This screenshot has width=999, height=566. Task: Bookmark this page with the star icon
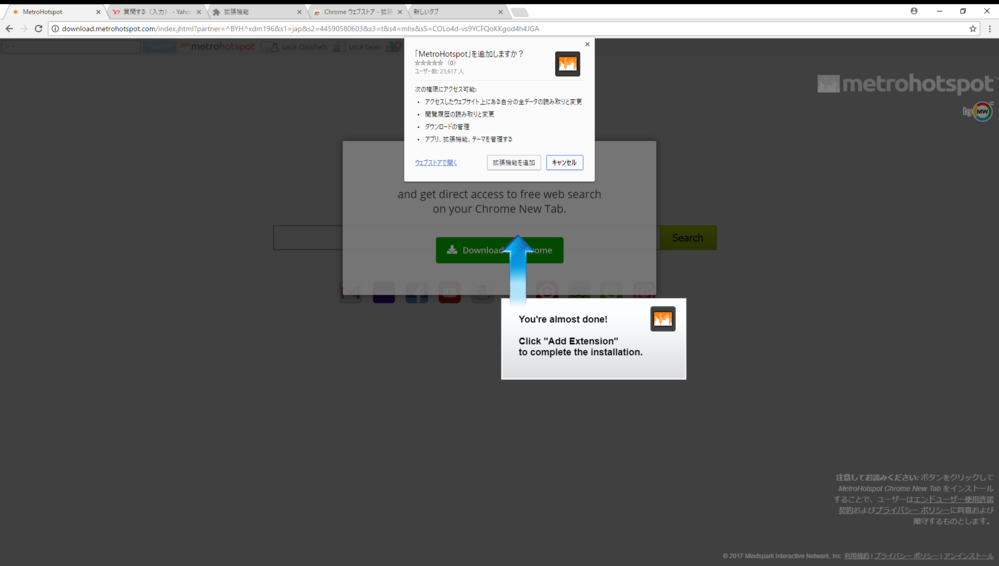pos(972,29)
